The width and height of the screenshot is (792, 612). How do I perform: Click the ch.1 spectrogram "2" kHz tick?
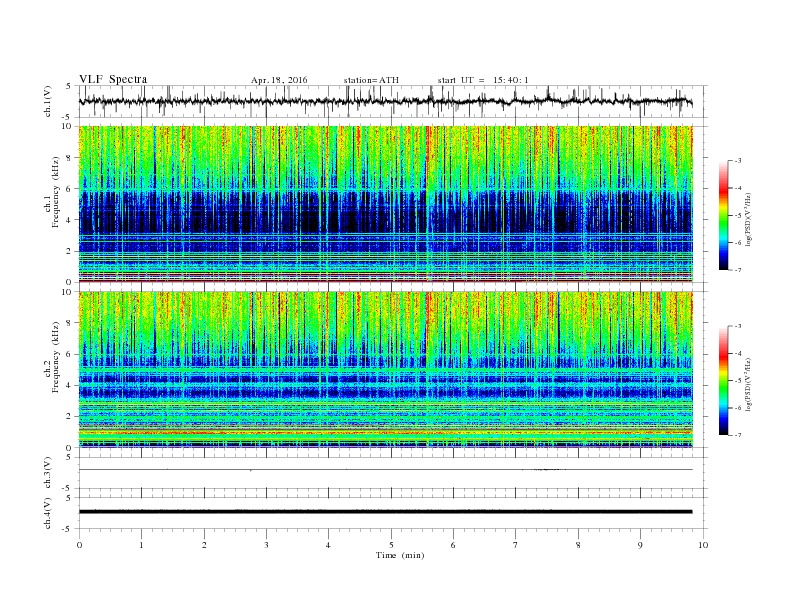click(x=69, y=251)
